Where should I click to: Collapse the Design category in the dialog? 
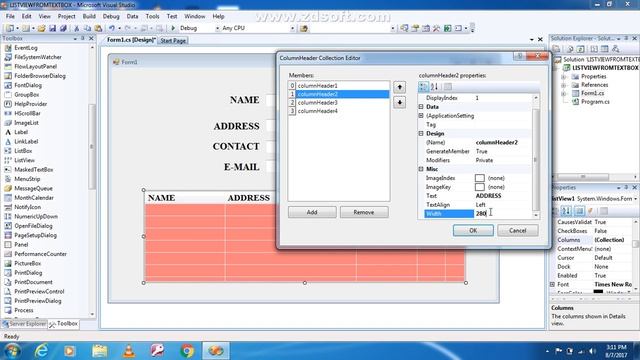pyautogui.click(x=421, y=133)
